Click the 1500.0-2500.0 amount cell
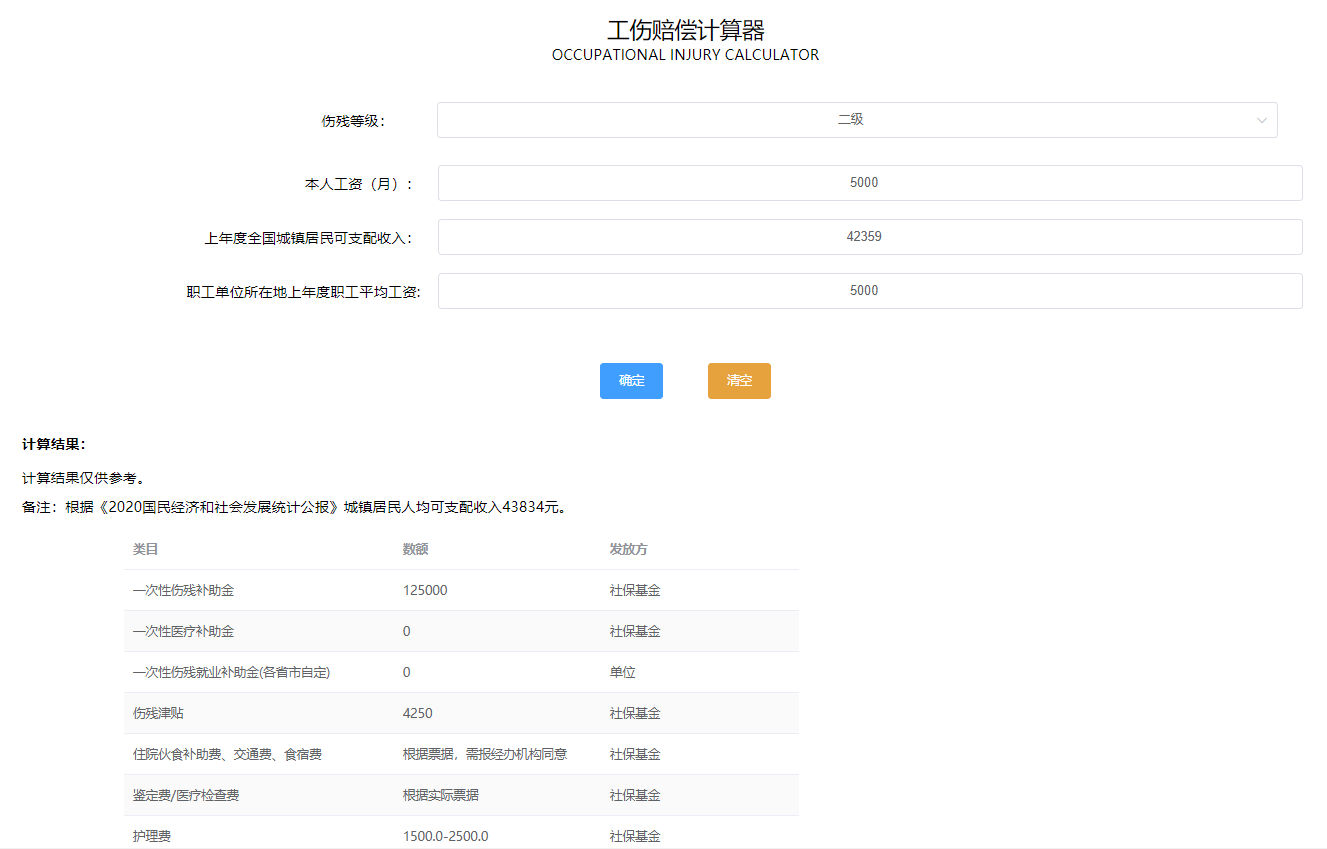Screen dimensions: 1327x849 click(445, 836)
